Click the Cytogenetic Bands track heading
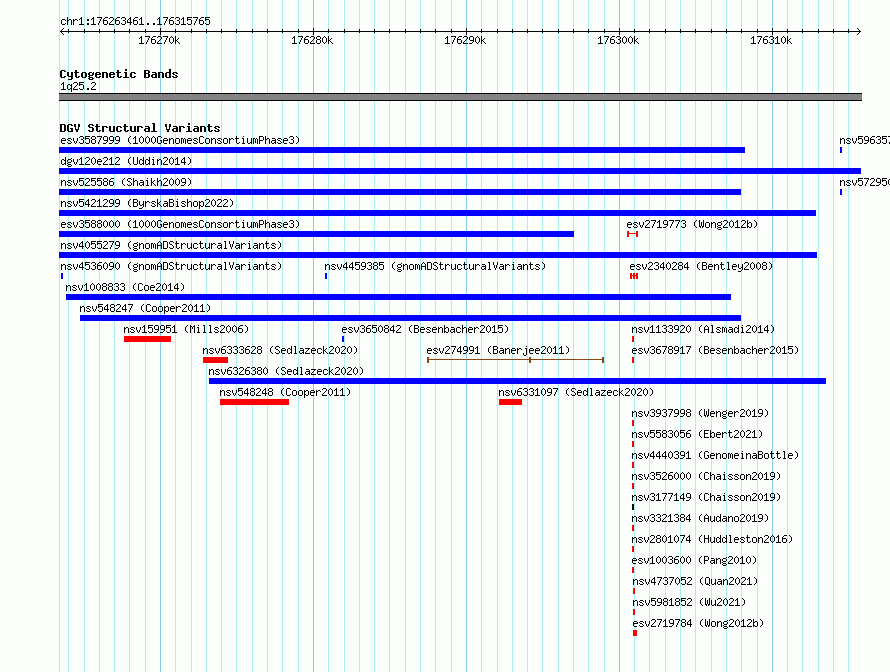890x672 pixels. (x=119, y=74)
